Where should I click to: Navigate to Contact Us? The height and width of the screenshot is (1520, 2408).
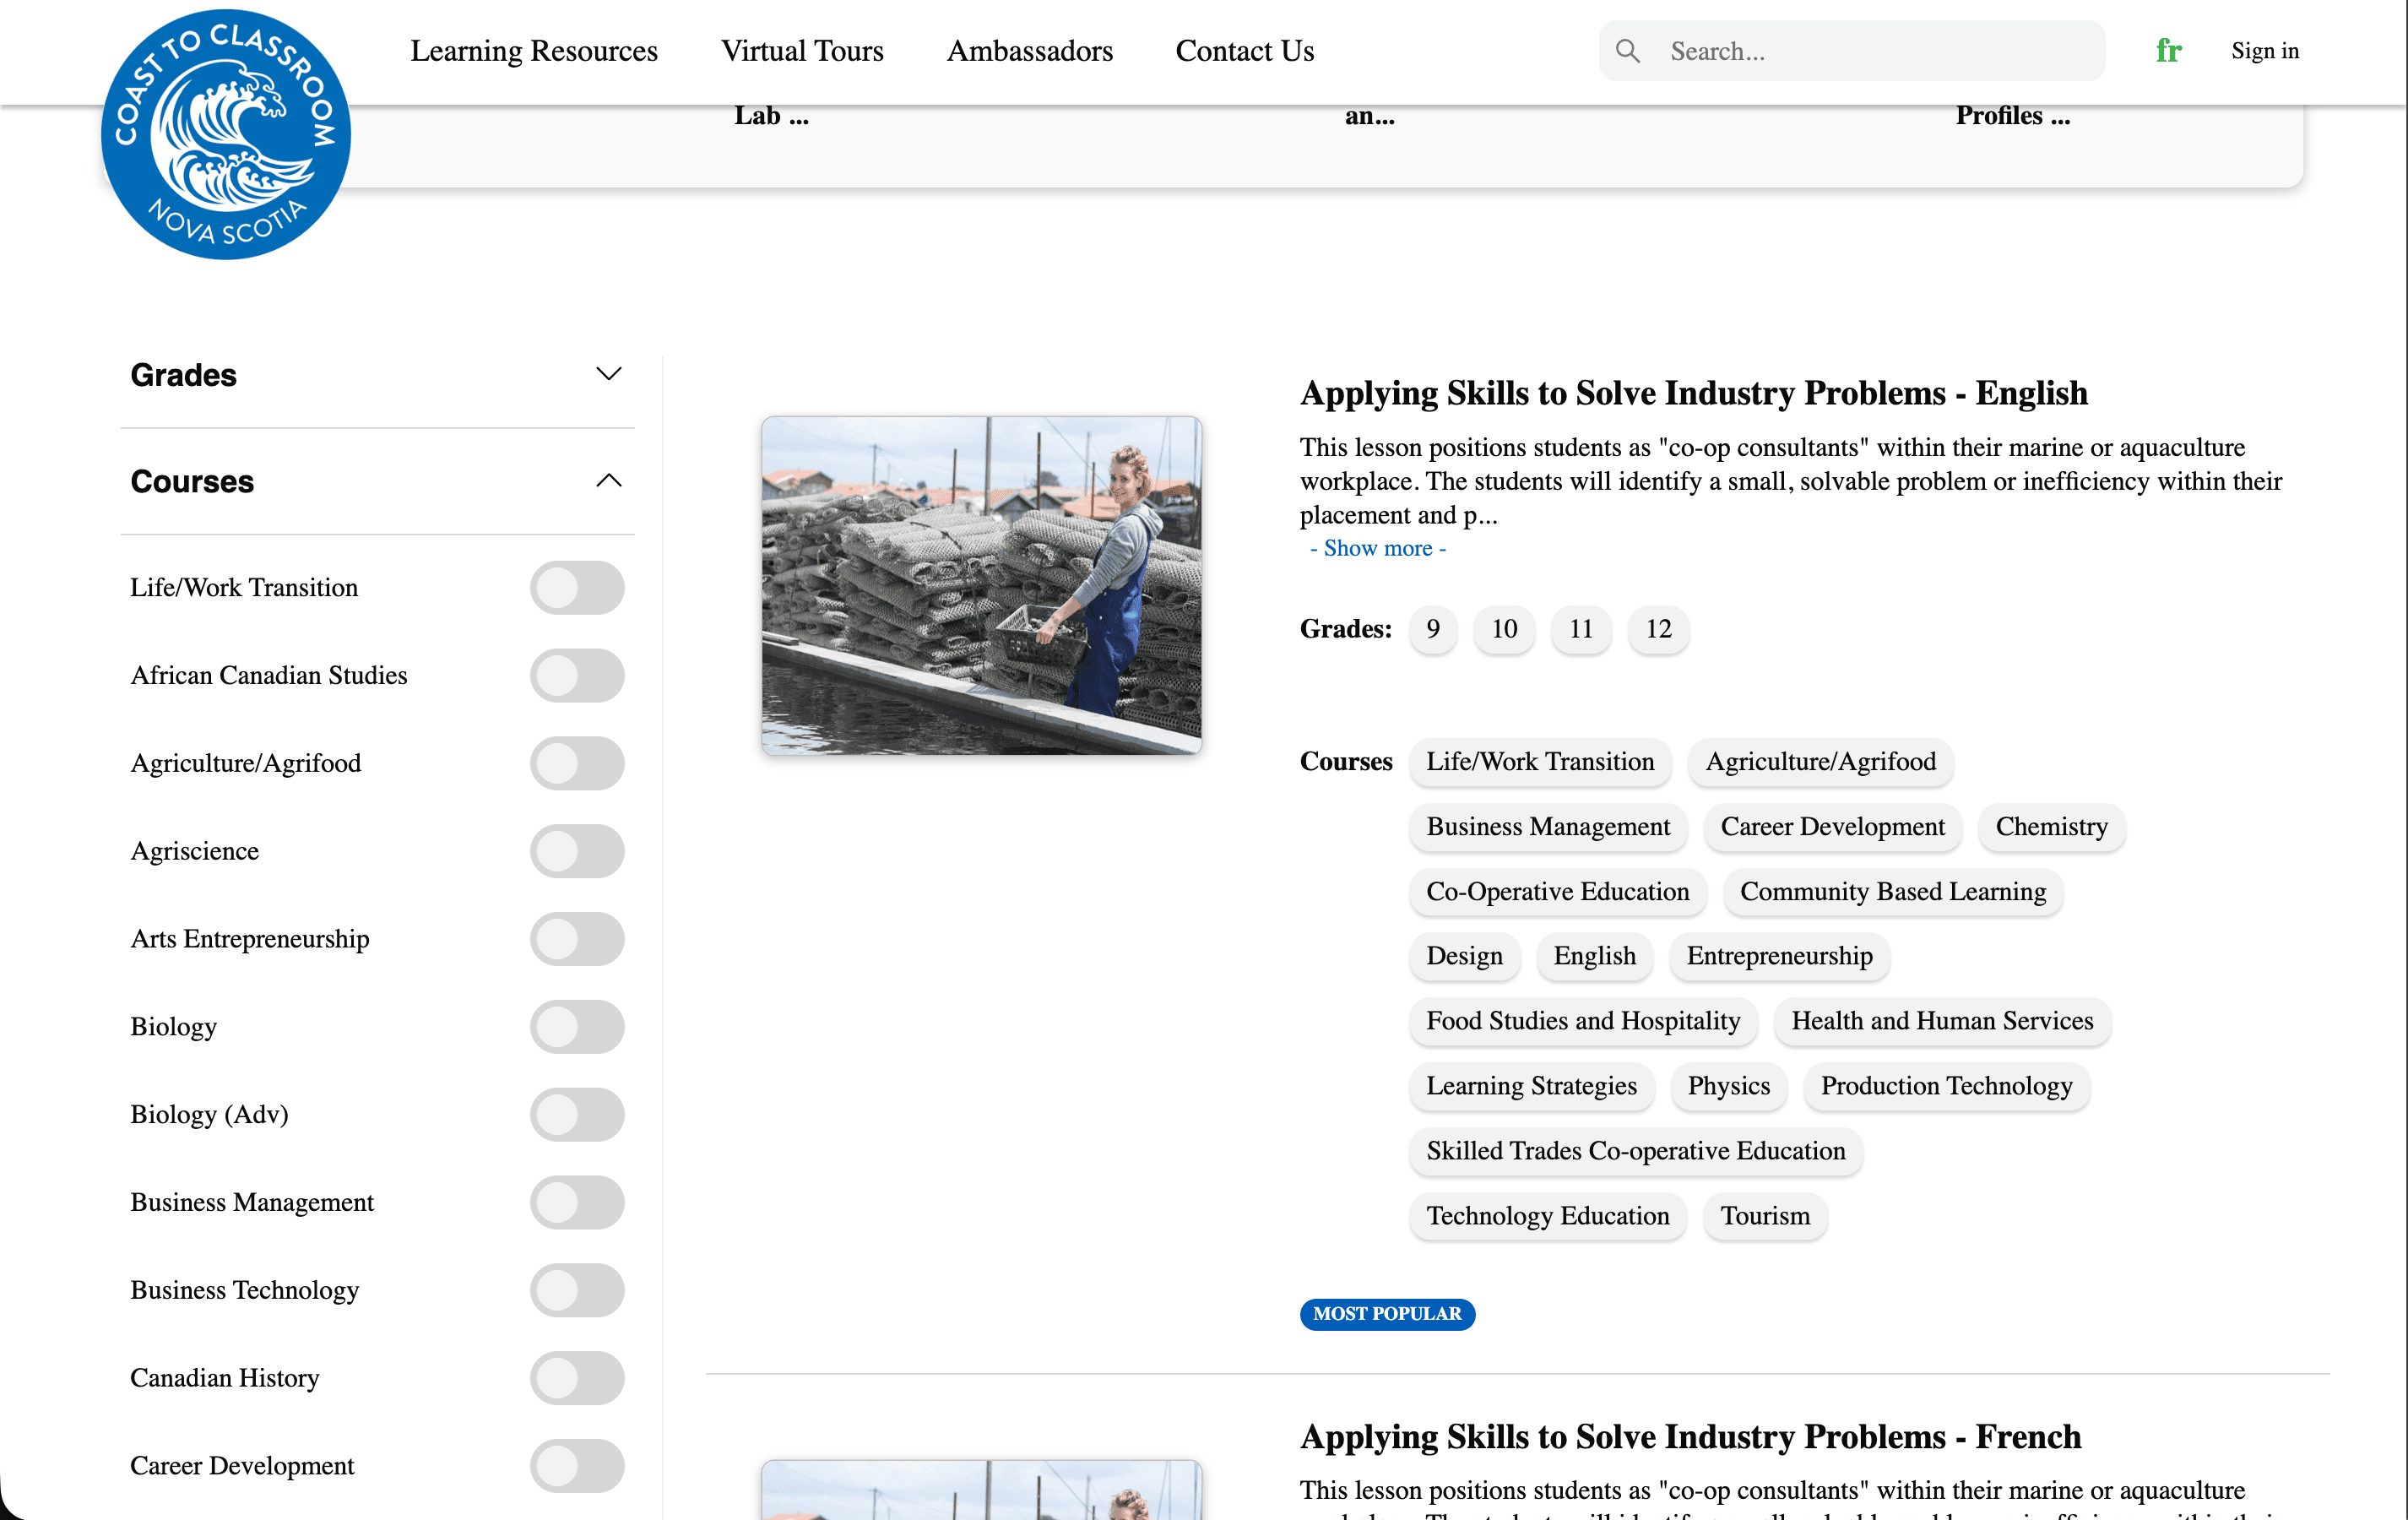[1245, 51]
